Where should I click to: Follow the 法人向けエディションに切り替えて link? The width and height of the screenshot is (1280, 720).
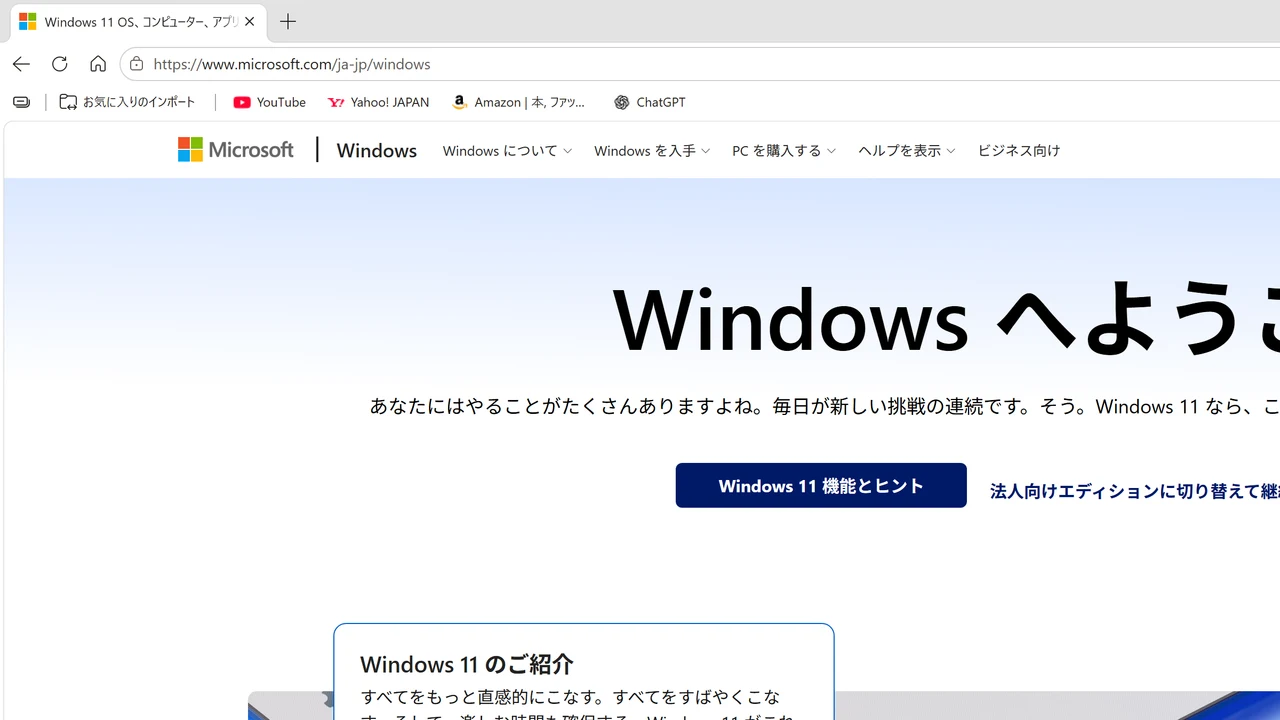tap(1135, 491)
